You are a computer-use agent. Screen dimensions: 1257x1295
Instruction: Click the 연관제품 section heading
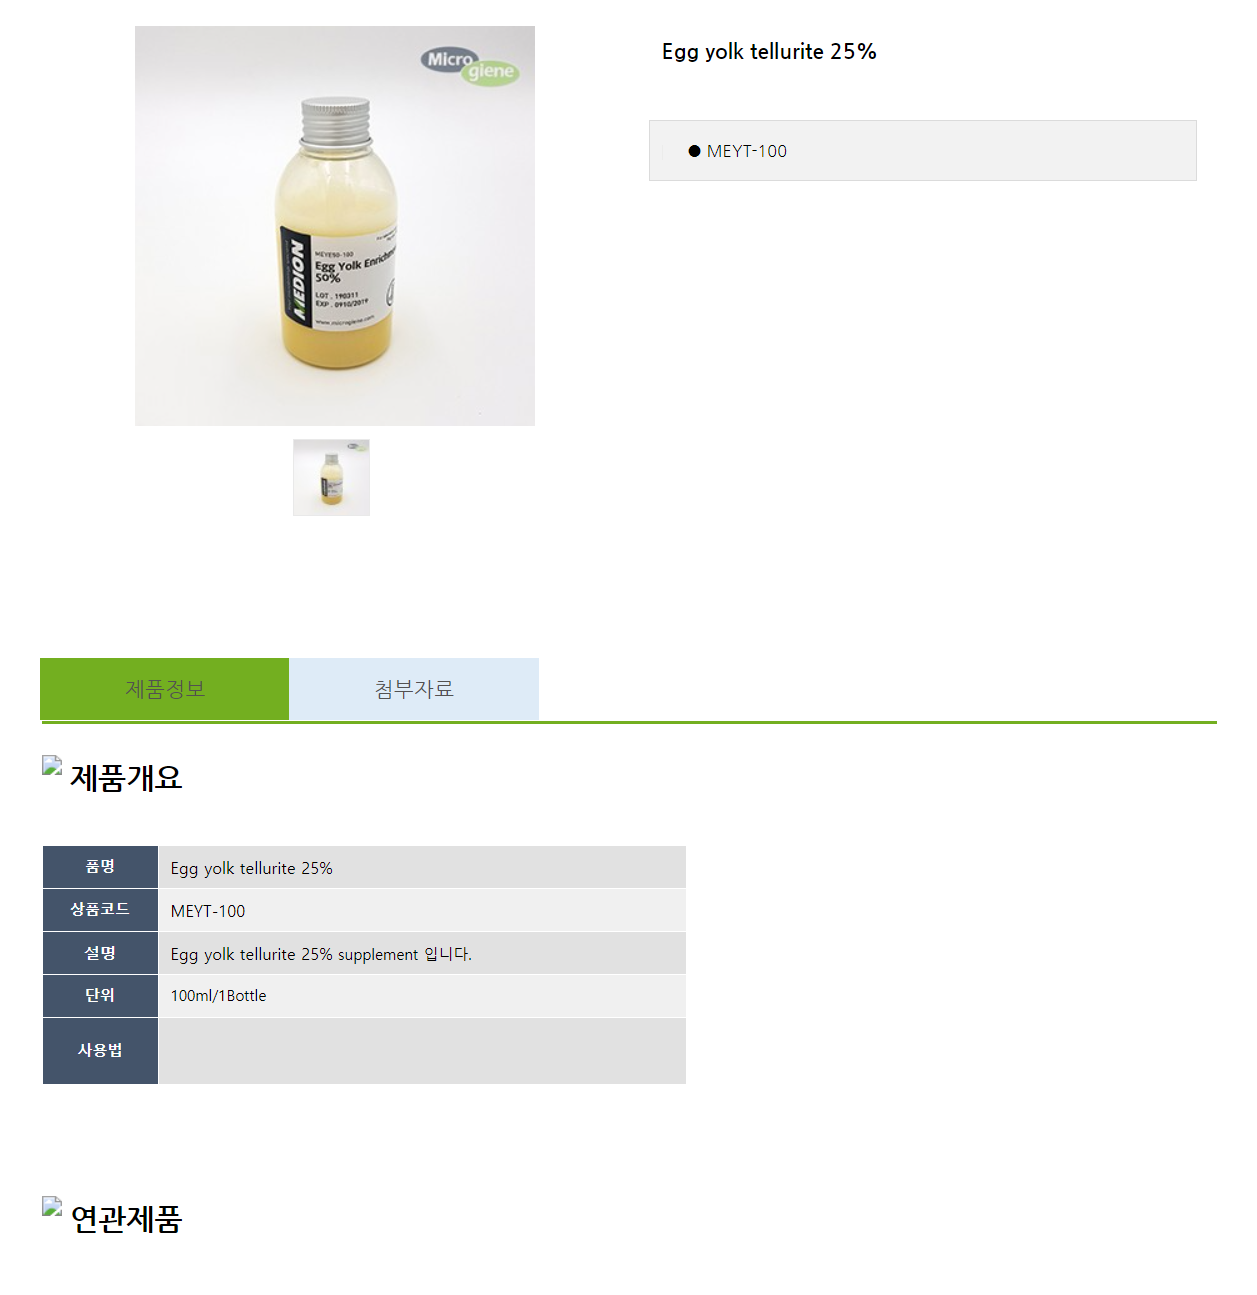126,1219
